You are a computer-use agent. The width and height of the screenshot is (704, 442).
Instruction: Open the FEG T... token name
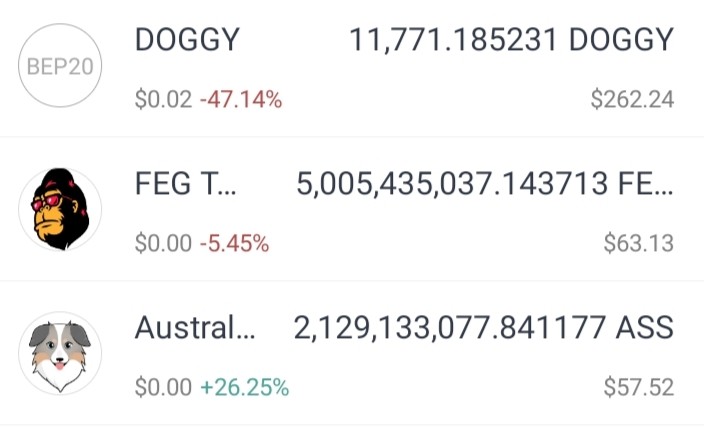[185, 184]
